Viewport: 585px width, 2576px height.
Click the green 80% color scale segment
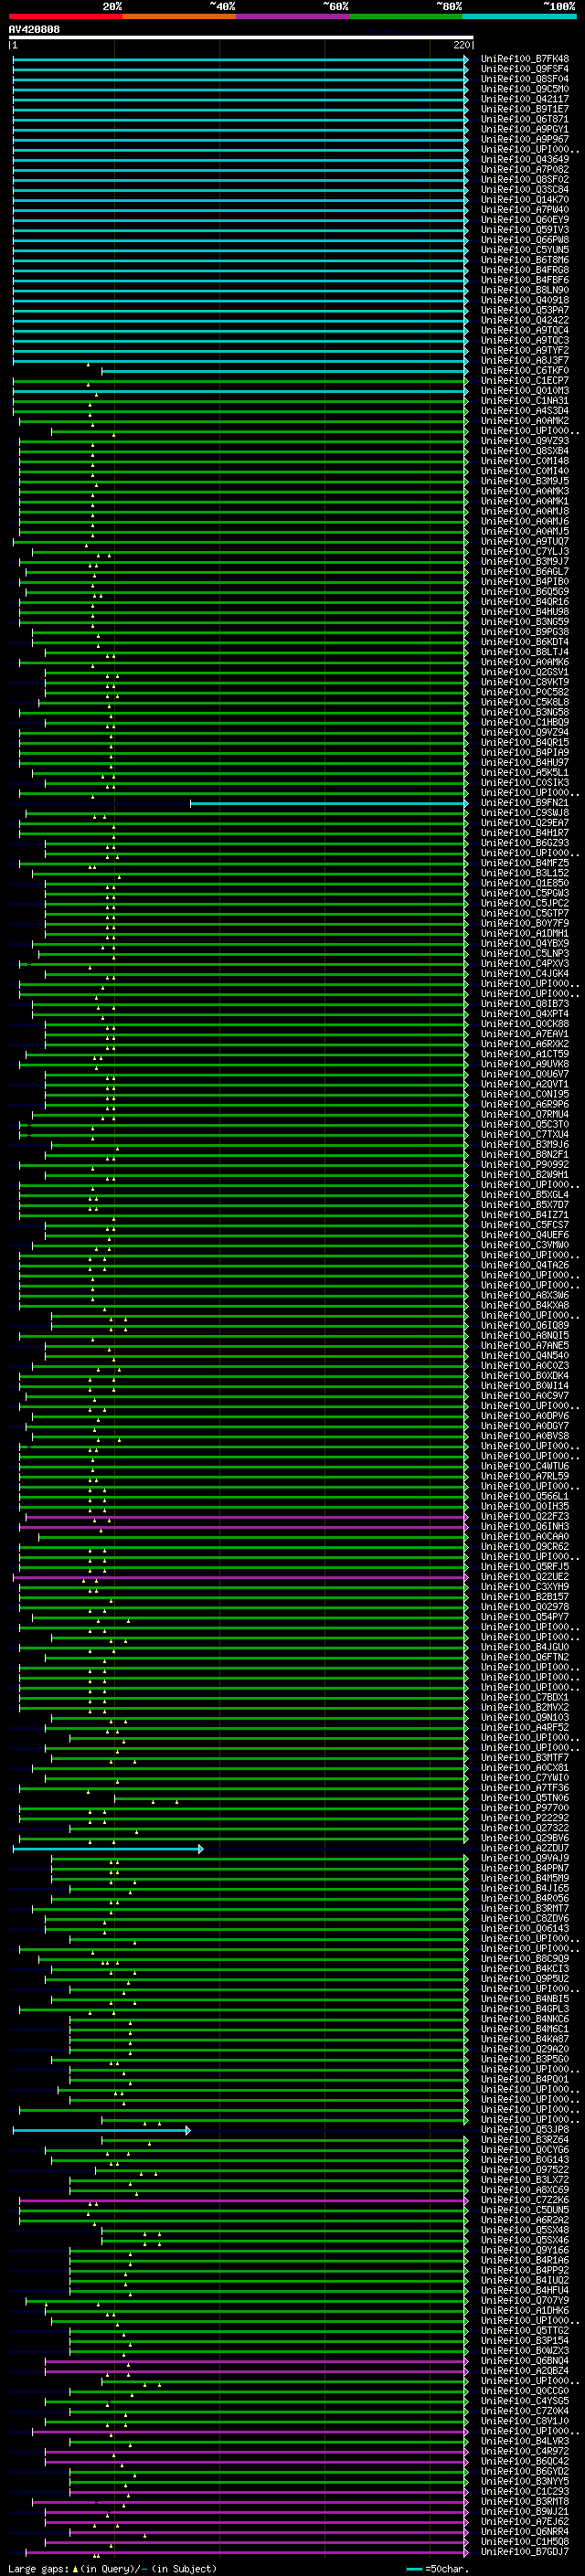406,16
